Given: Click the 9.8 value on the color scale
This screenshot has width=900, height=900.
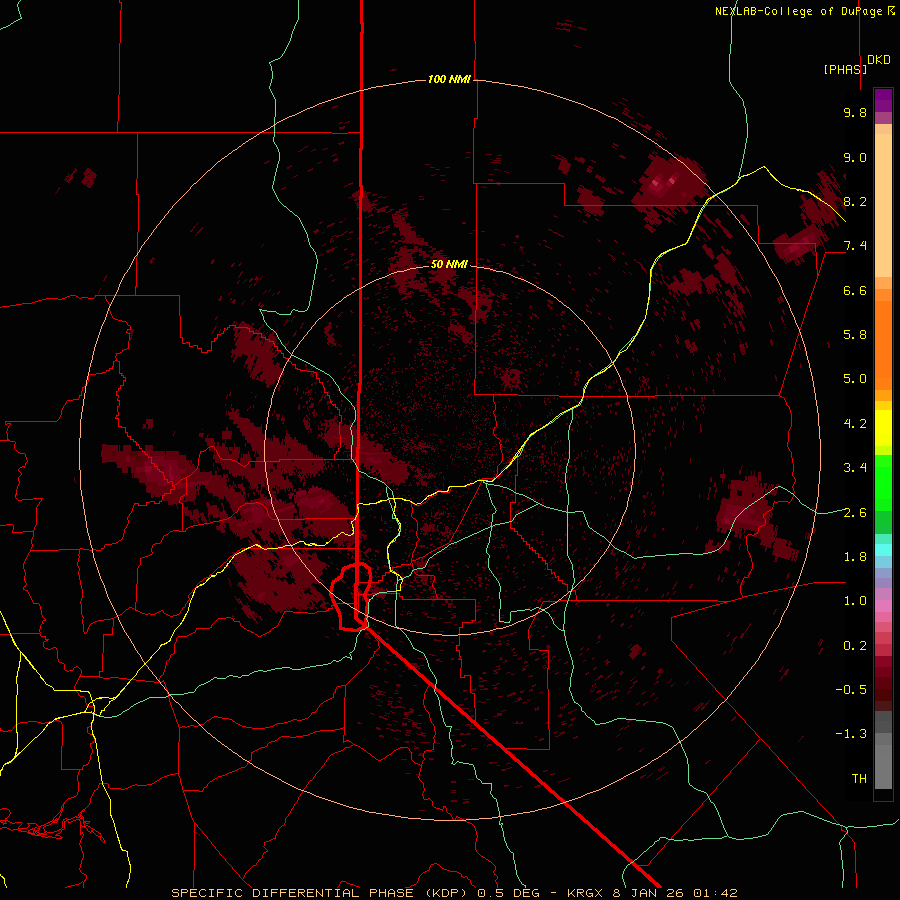Looking at the screenshot, I should click(x=855, y=112).
